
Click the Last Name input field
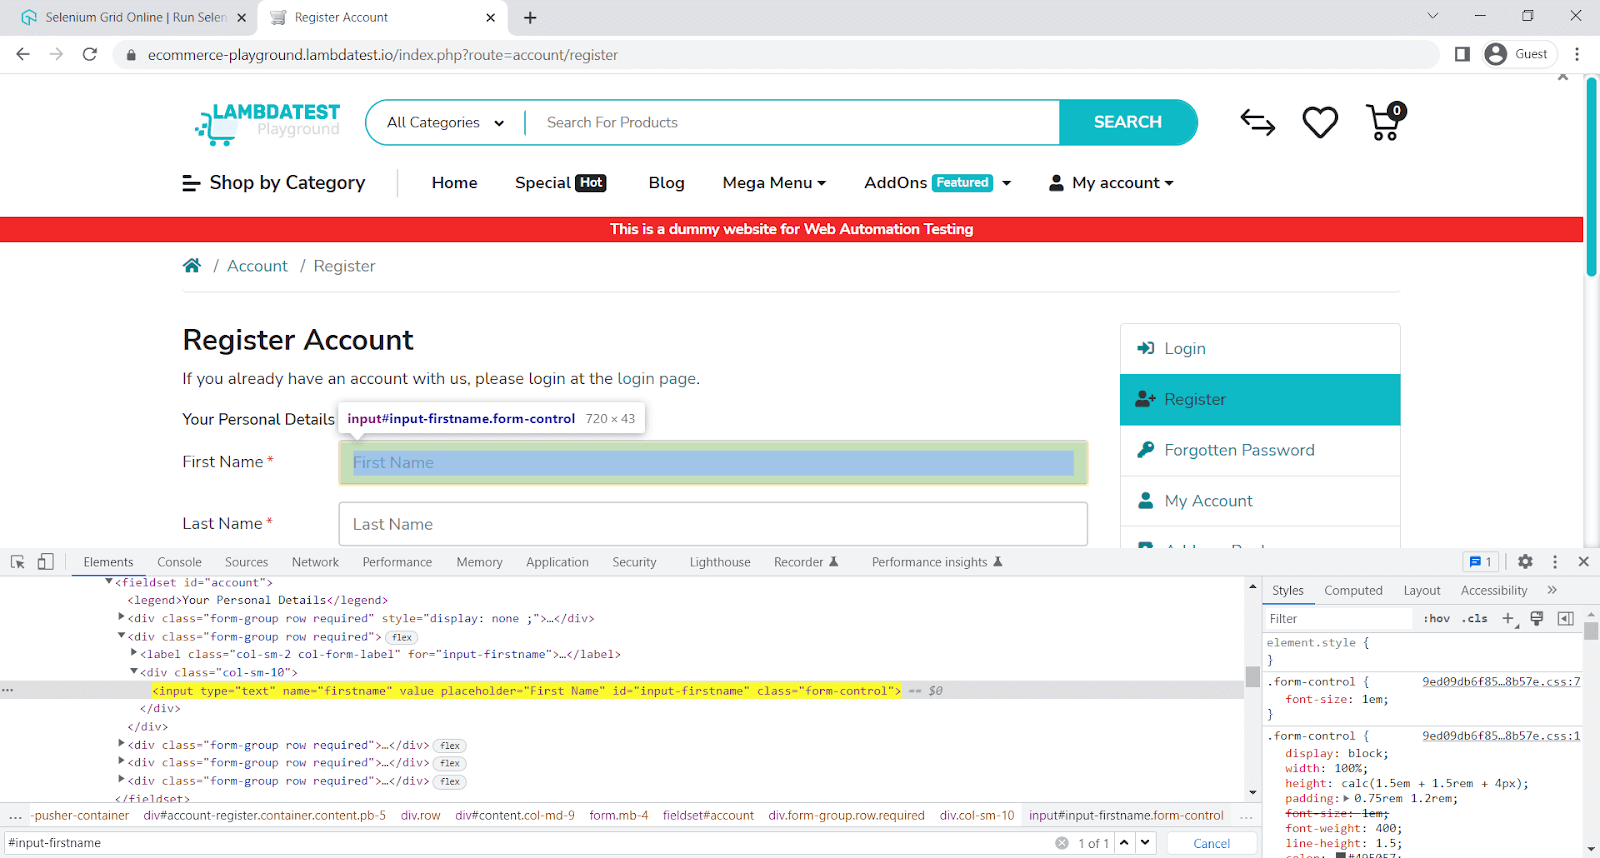[x=713, y=524]
